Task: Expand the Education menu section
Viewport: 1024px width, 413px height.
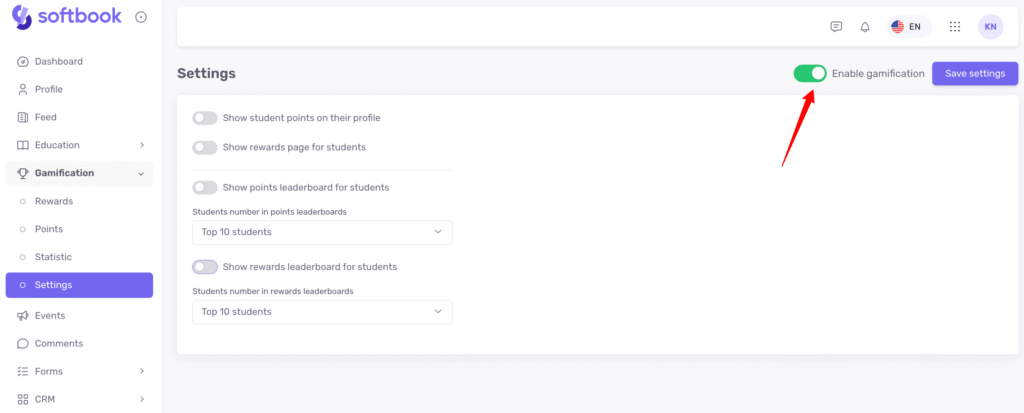Action: (x=79, y=145)
